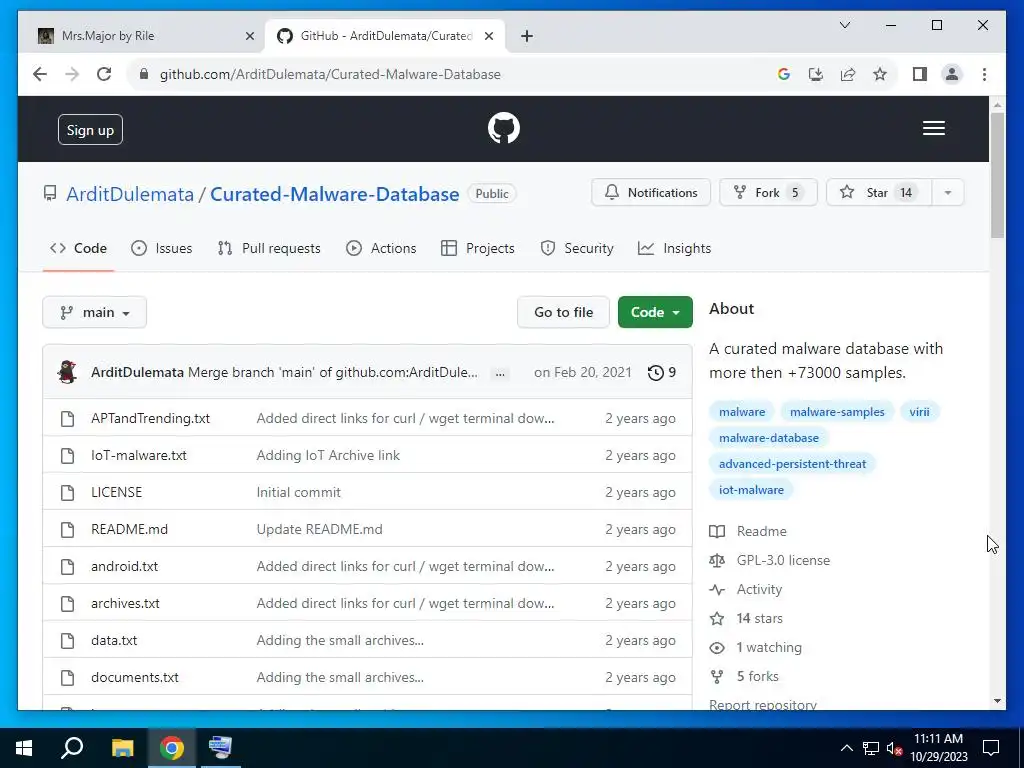Open the Star lists dropdown arrow

tap(948, 193)
